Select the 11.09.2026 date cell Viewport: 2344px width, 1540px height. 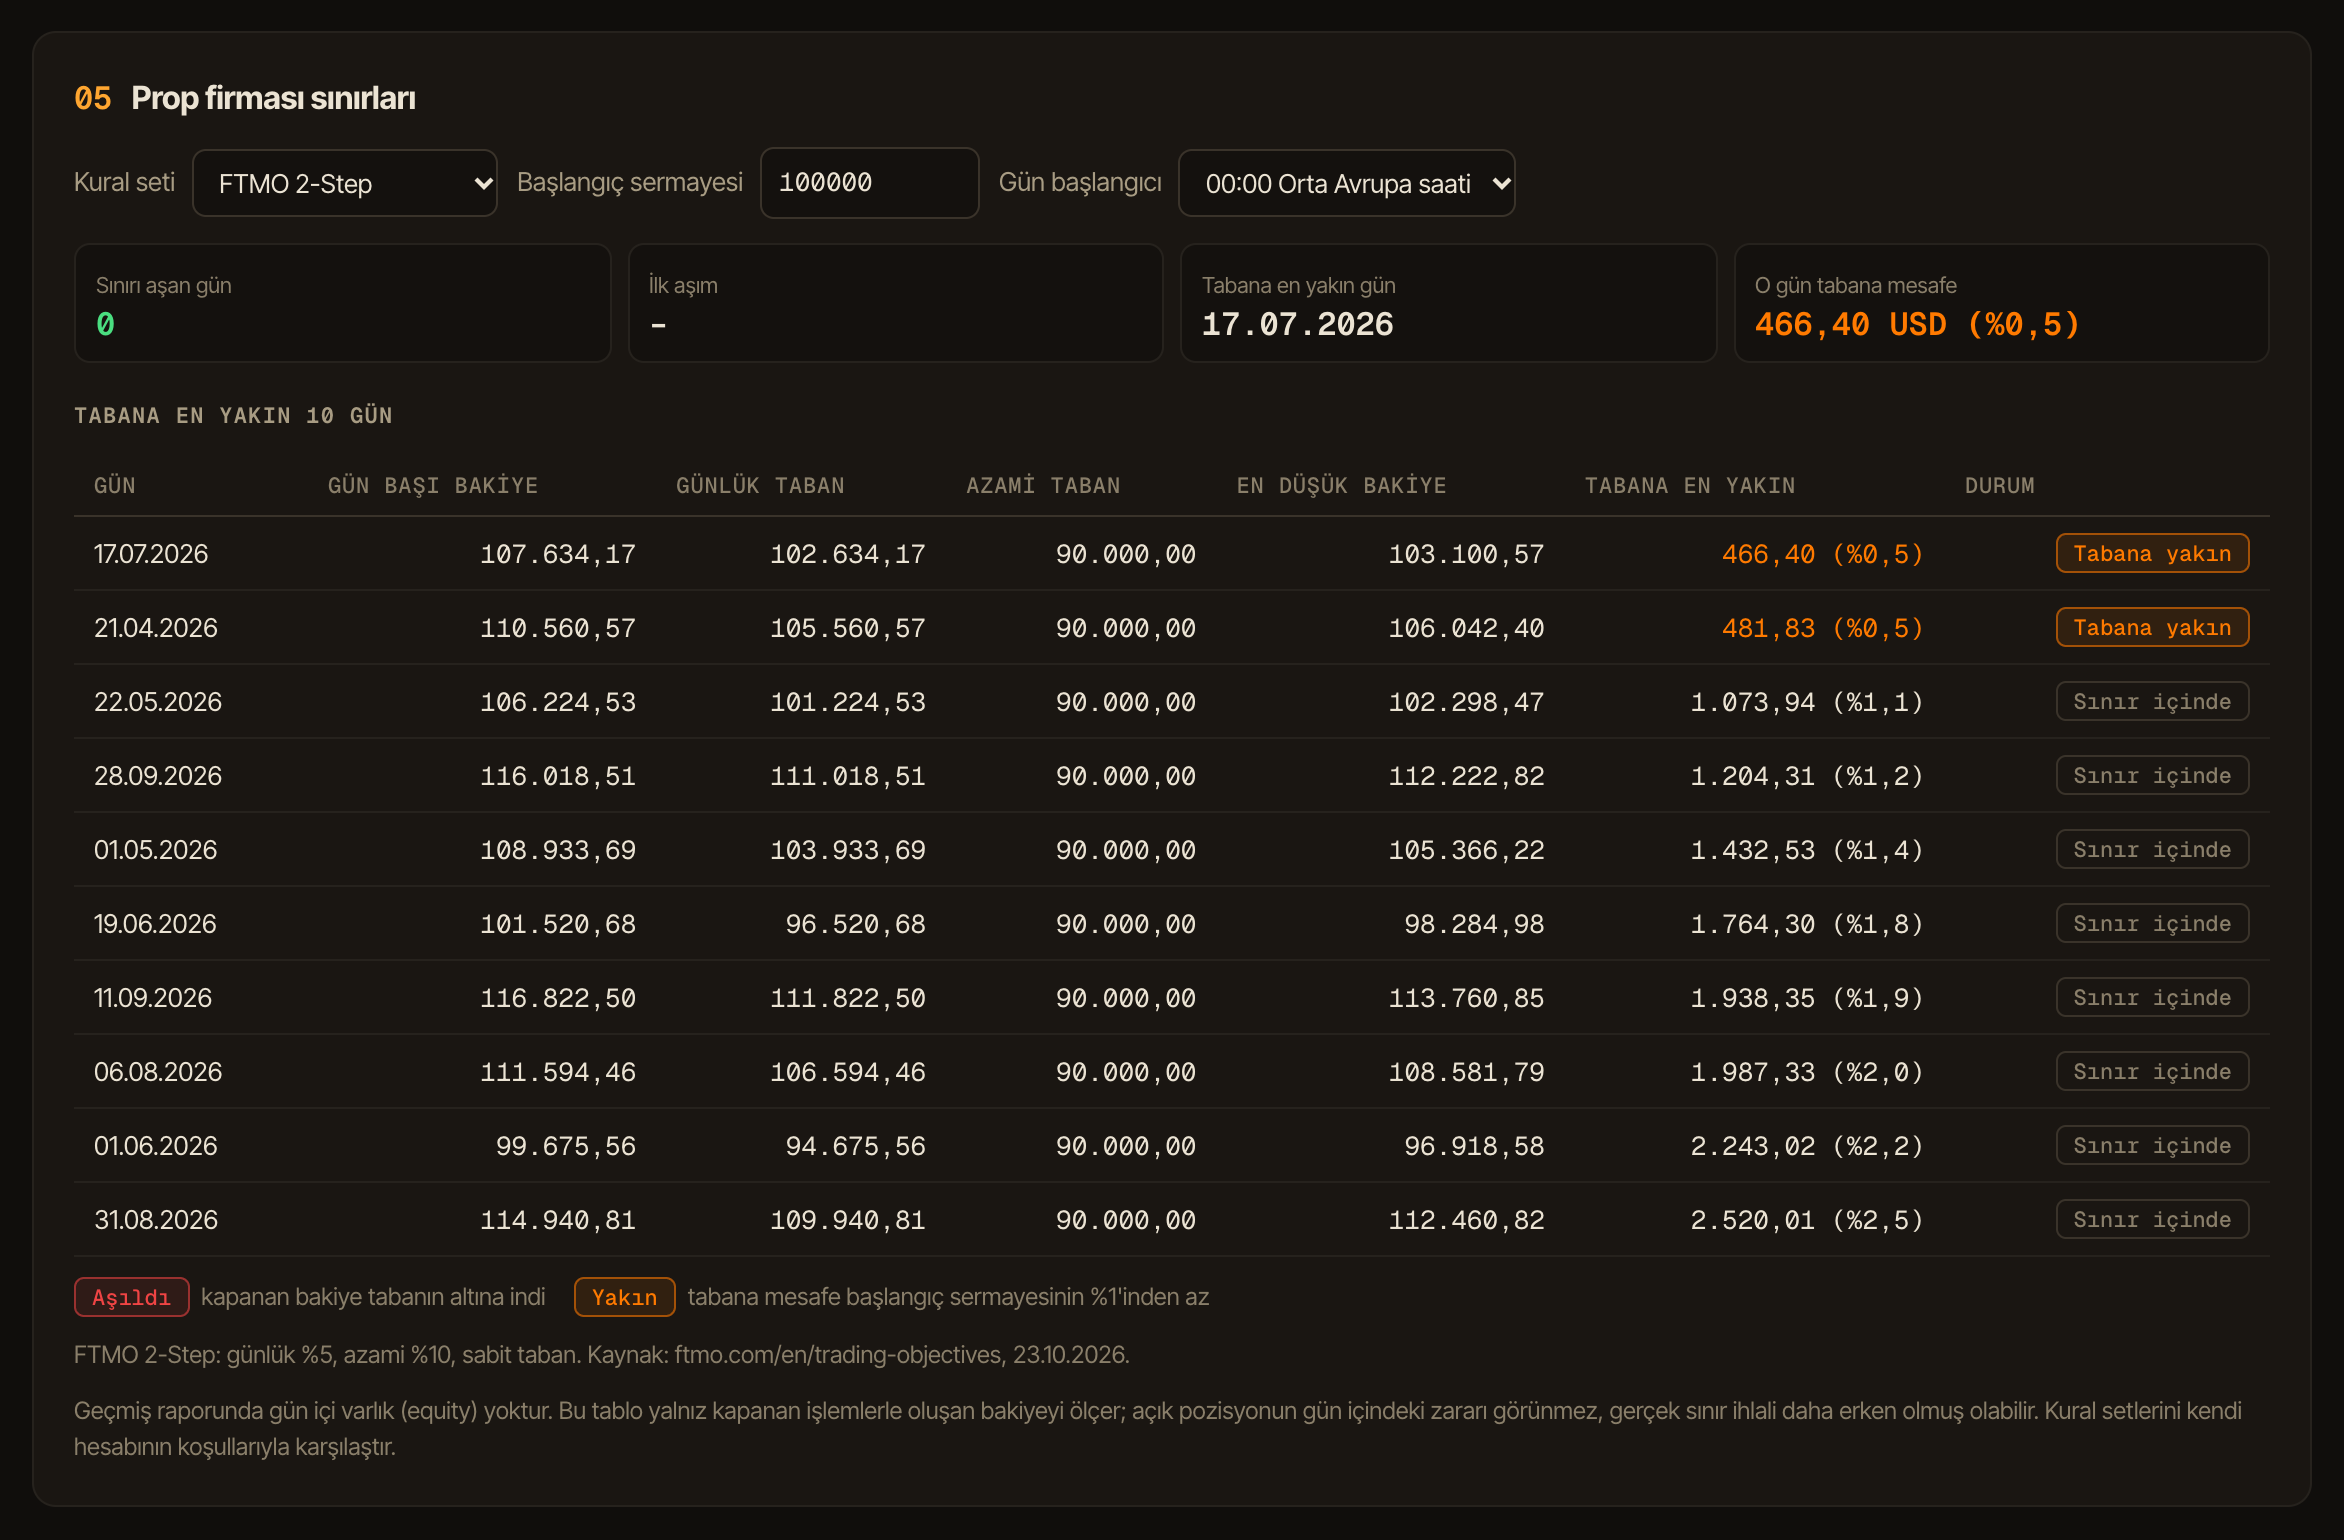(153, 998)
